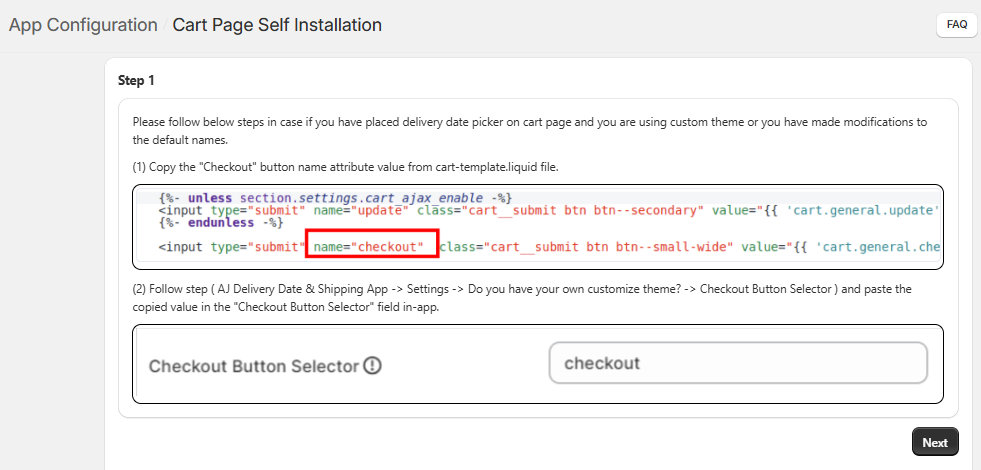Click the info icon beside Checkout Button Selector

pyautogui.click(x=373, y=366)
